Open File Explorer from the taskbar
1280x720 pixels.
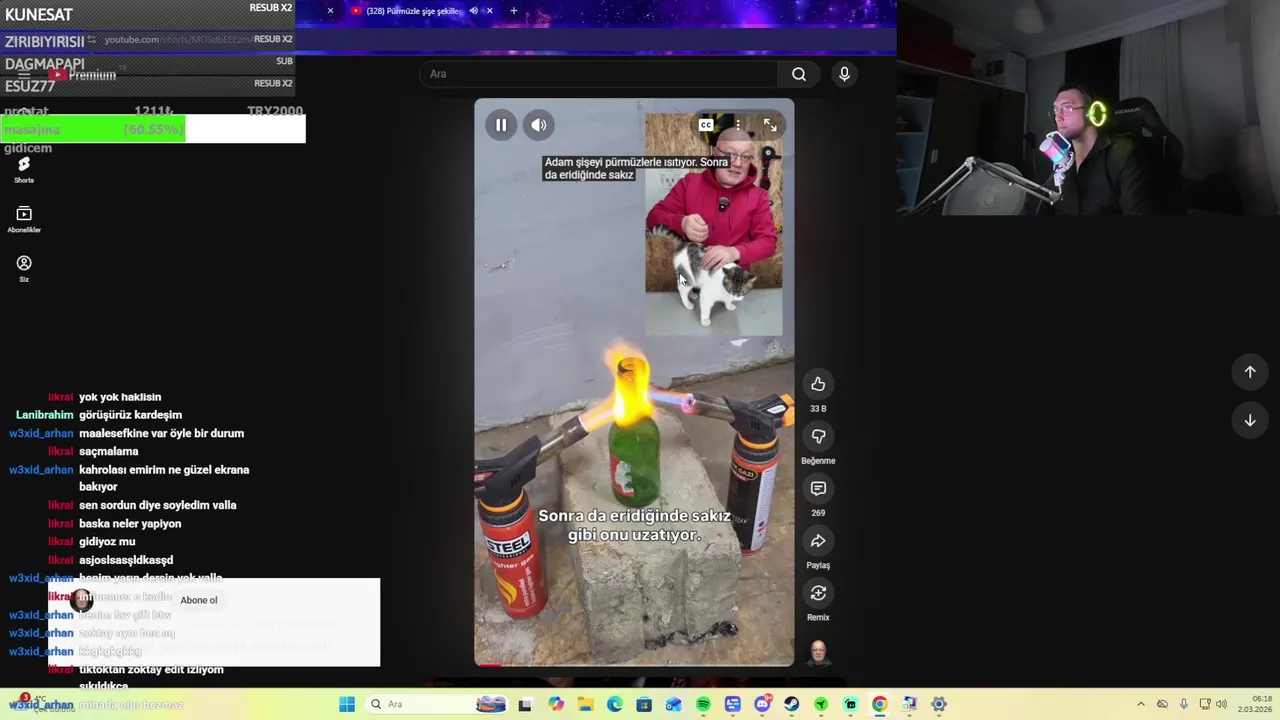(585, 704)
